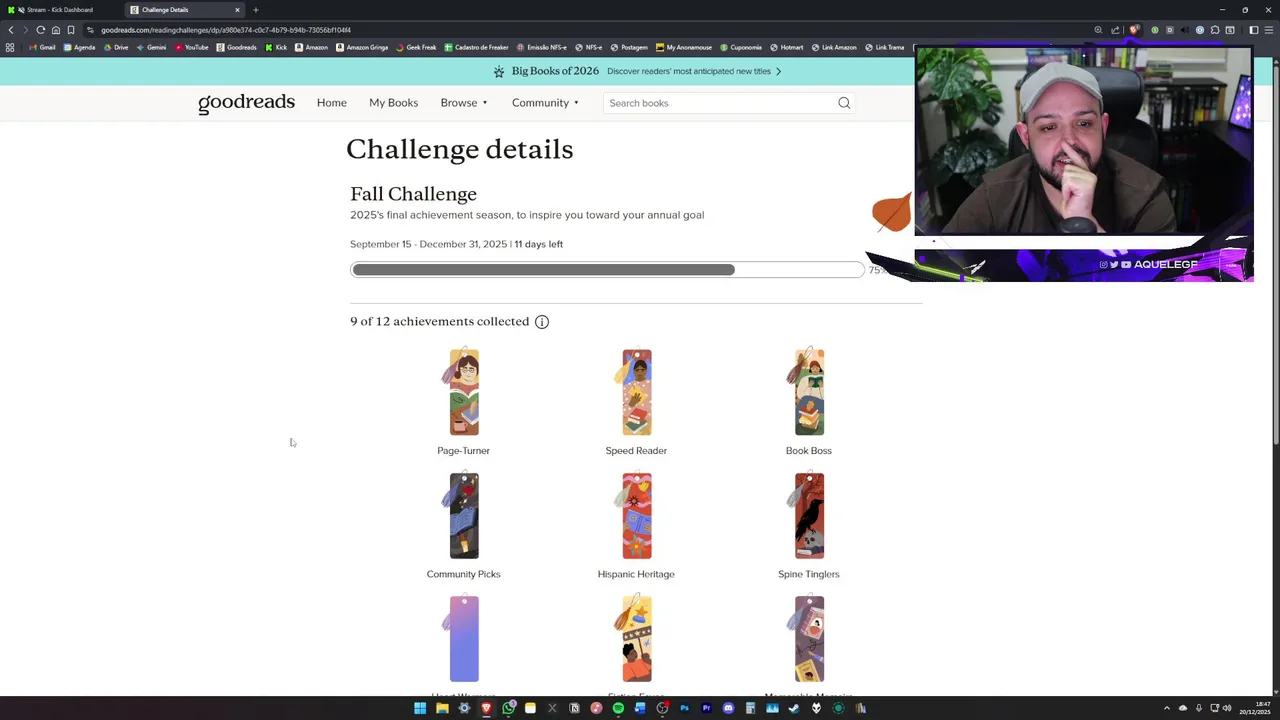Open WhatsApp from the taskbar
Viewport: 1280px width, 720px height.
[x=508, y=708]
